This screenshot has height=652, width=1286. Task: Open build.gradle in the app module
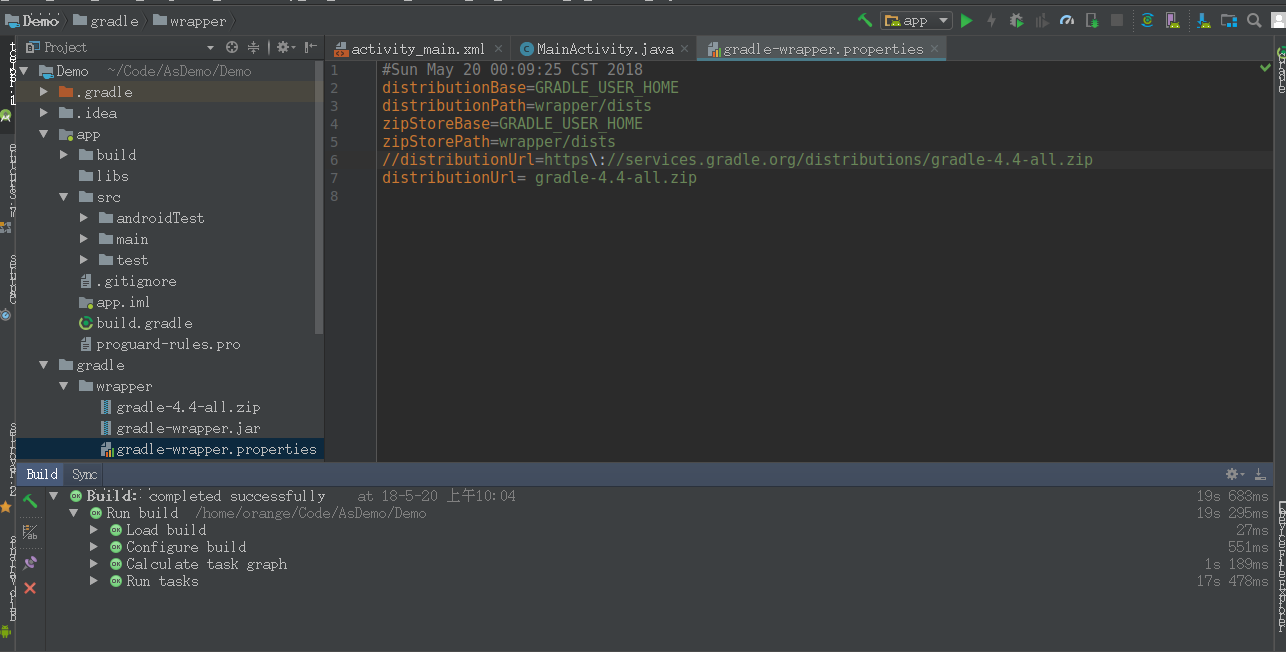(x=135, y=323)
